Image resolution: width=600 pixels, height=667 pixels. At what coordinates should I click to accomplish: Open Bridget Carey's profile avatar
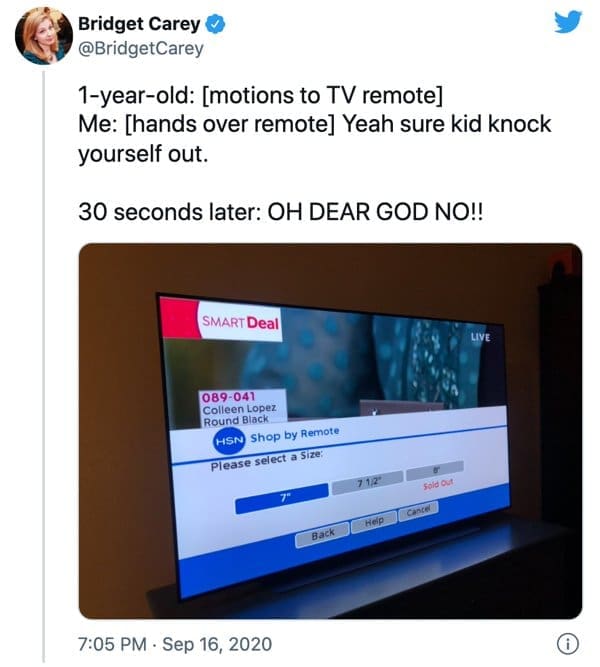(43, 35)
